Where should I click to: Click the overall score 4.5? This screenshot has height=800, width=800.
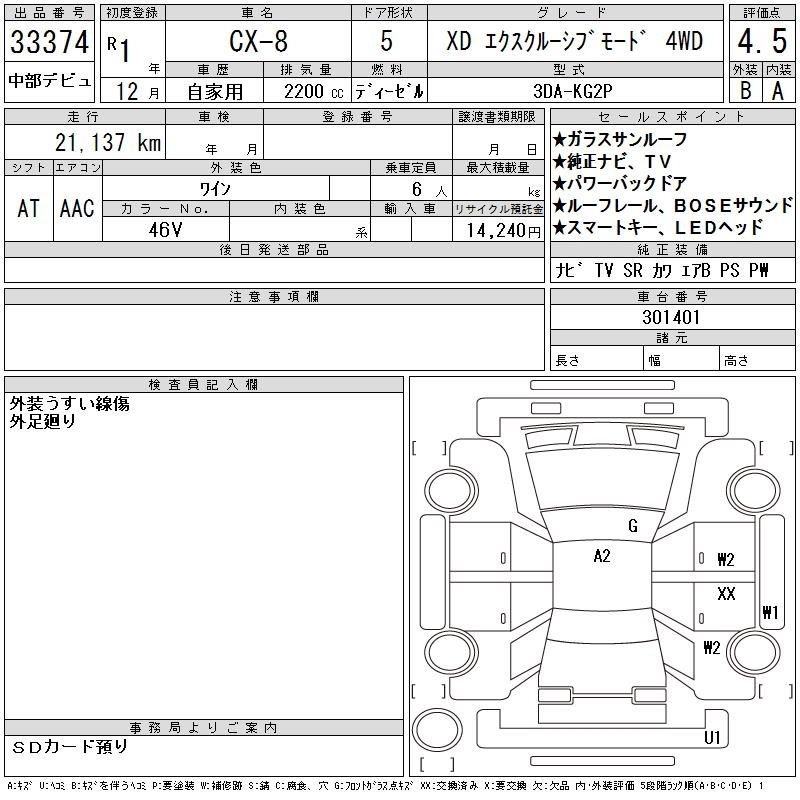(x=762, y=41)
